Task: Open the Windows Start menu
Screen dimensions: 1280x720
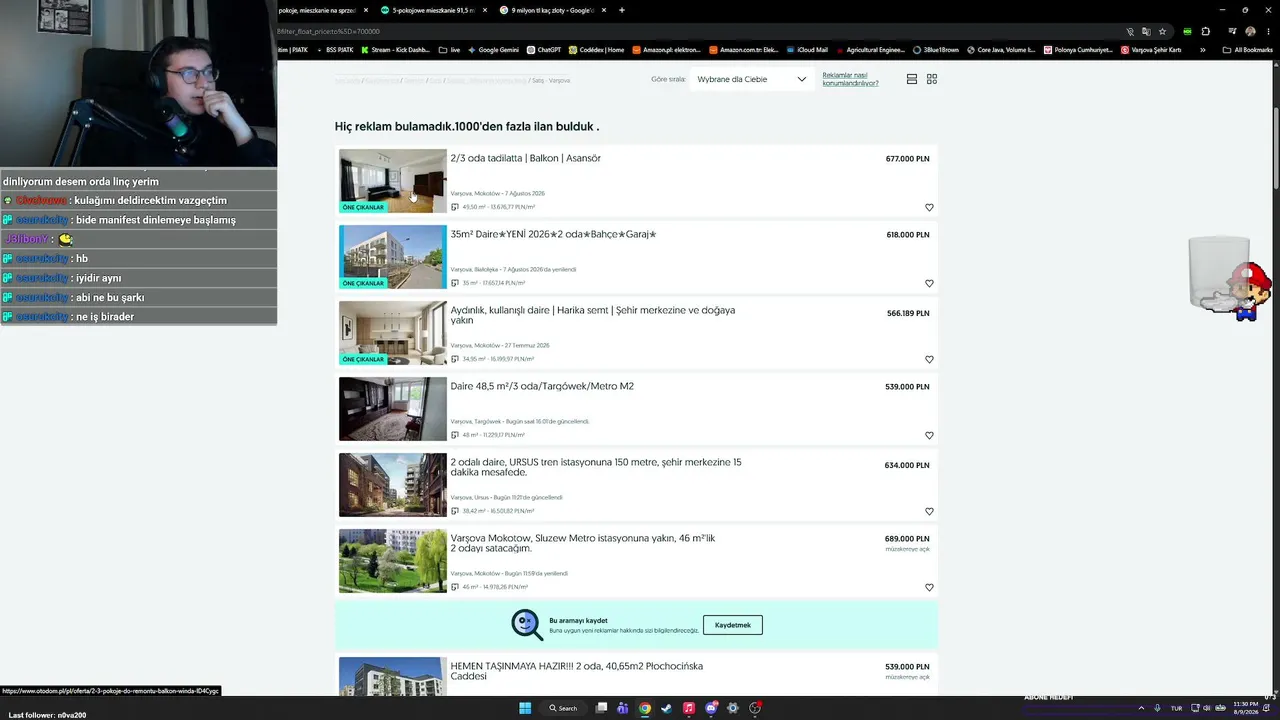Action: click(x=525, y=708)
